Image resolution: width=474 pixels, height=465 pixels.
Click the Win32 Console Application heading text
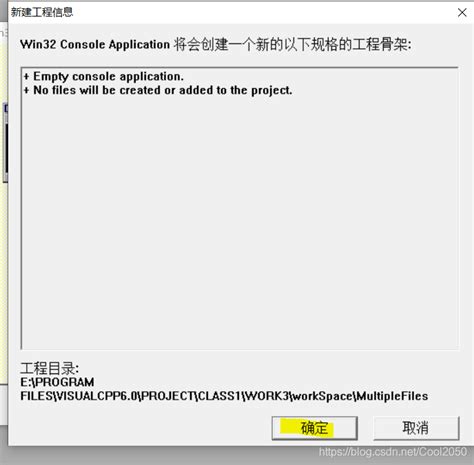[x=95, y=44]
